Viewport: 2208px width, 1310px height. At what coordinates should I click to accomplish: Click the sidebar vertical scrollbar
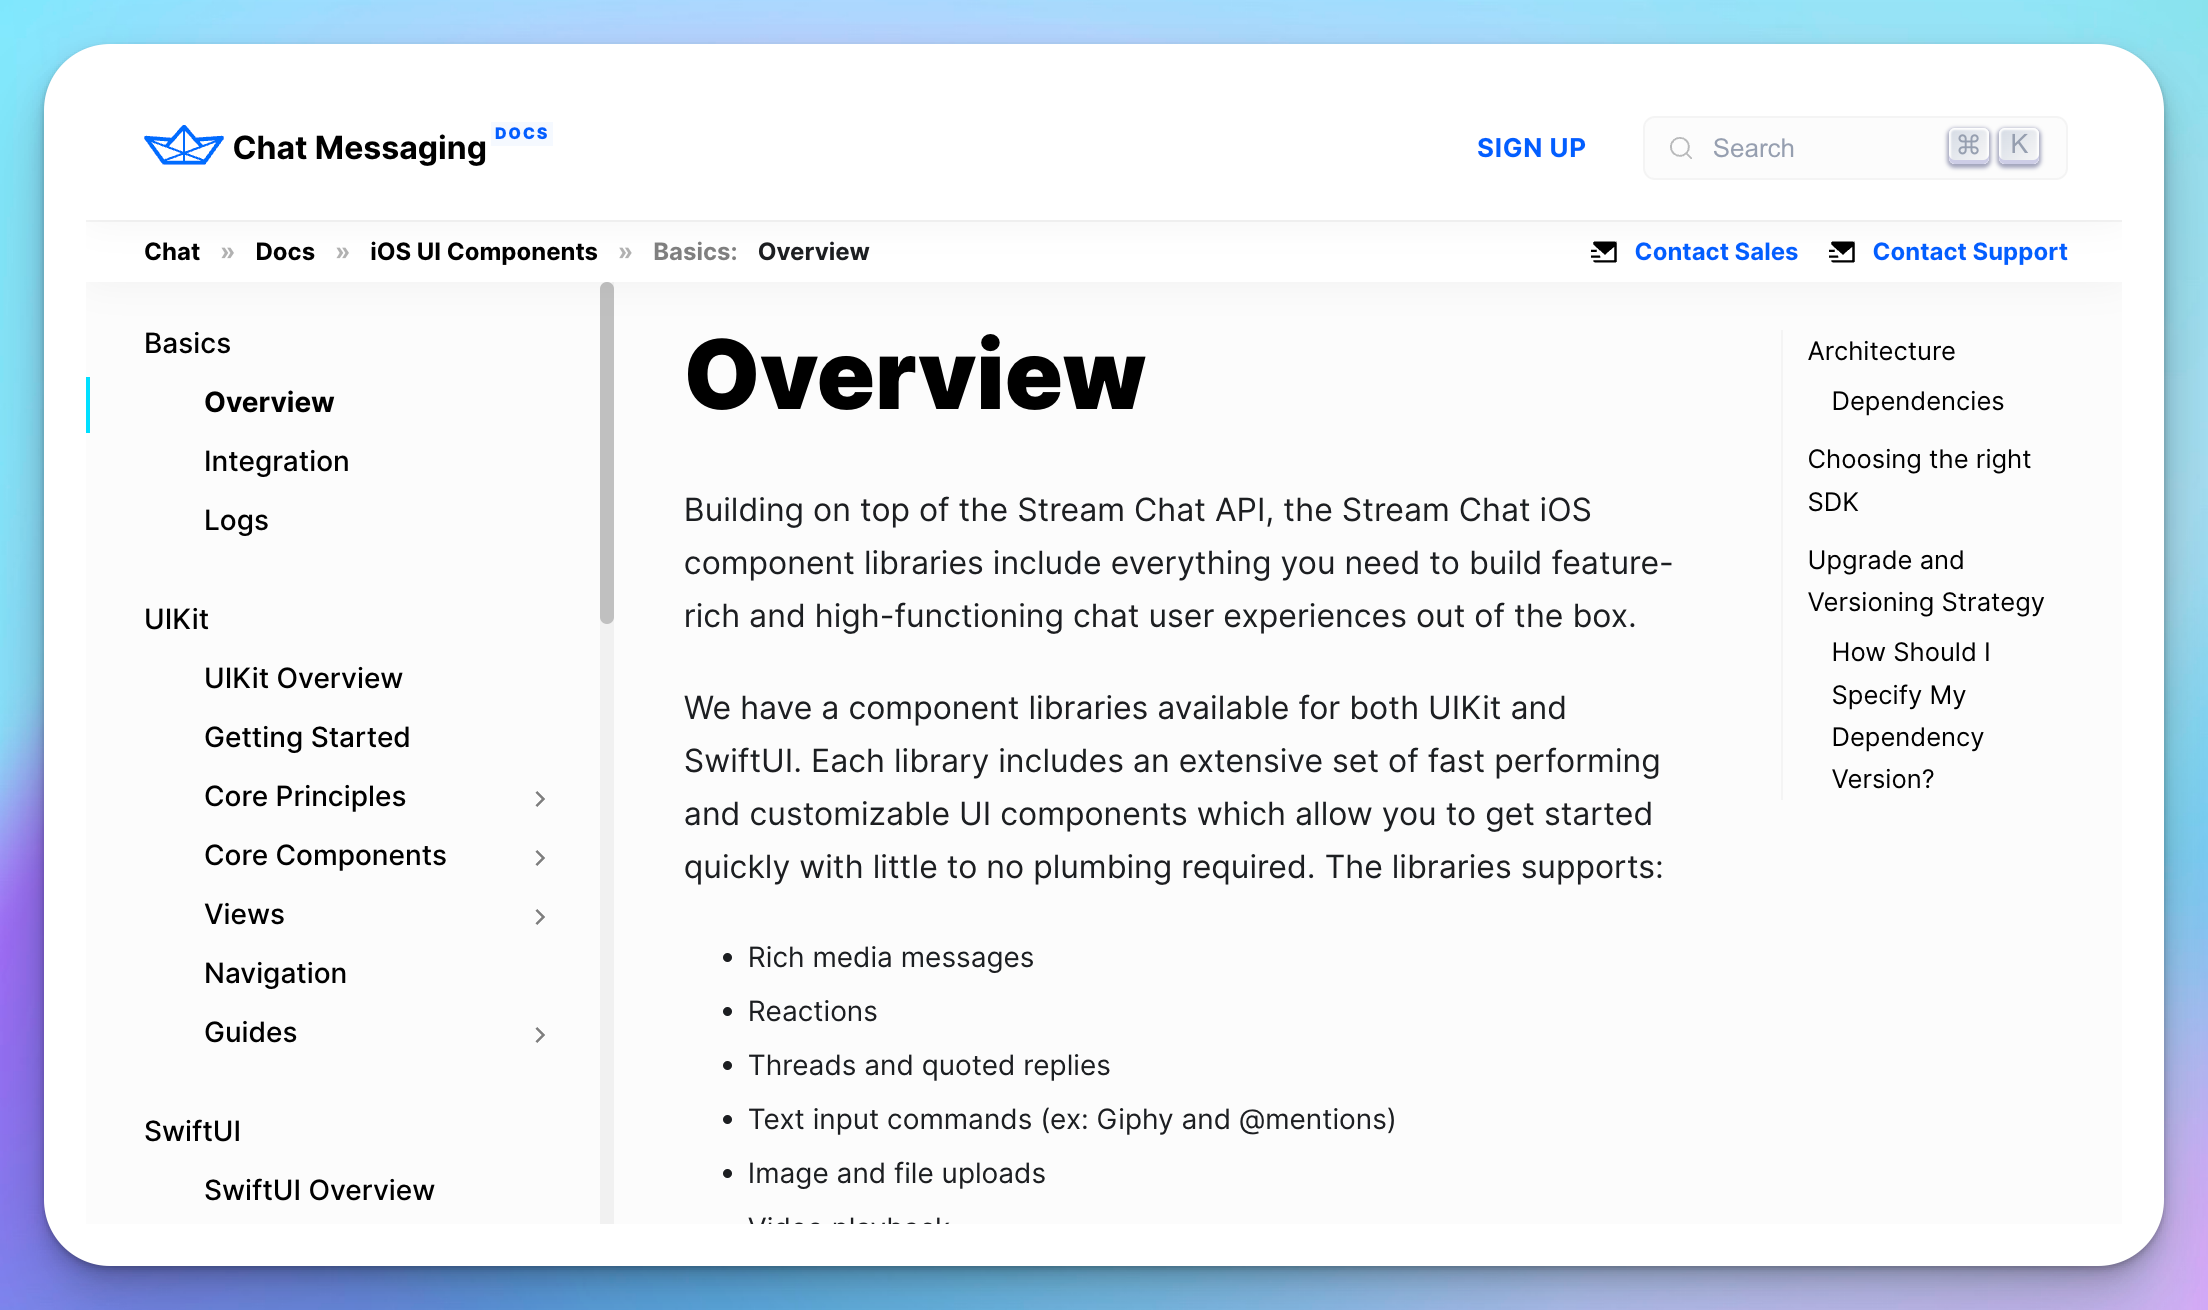tap(606, 452)
